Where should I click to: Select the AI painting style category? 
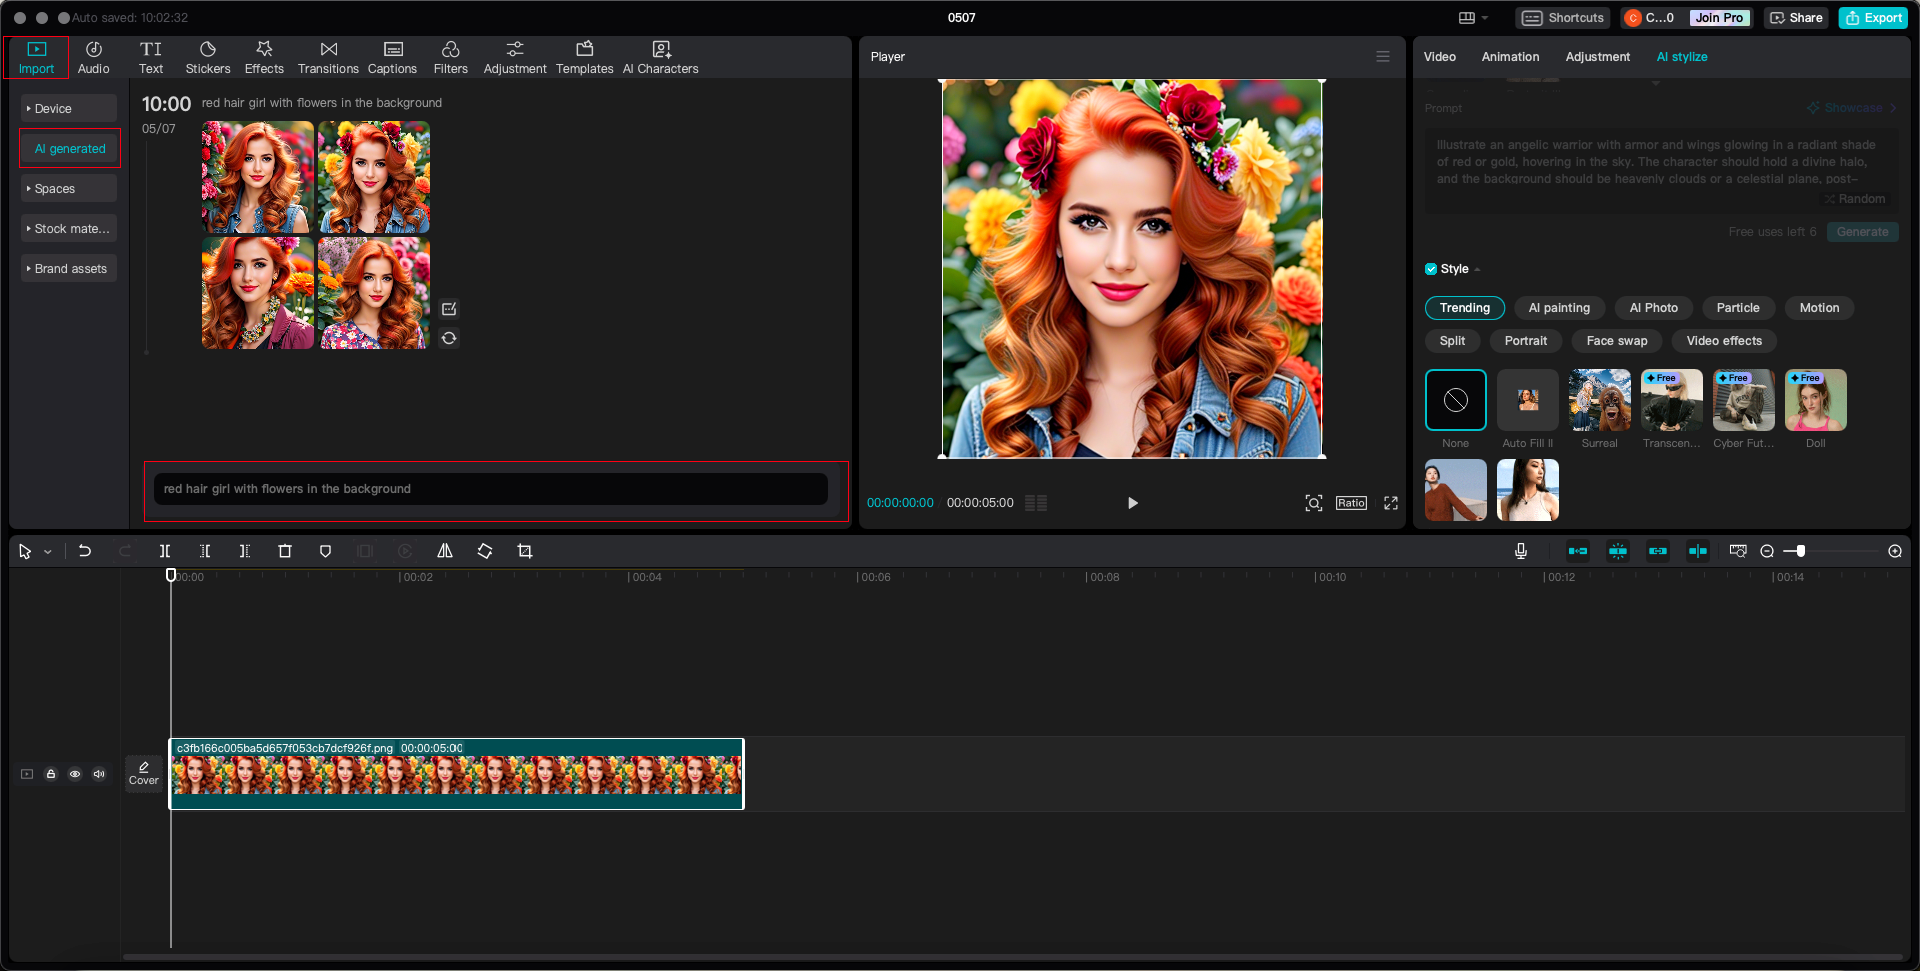tap(1558, 308)
